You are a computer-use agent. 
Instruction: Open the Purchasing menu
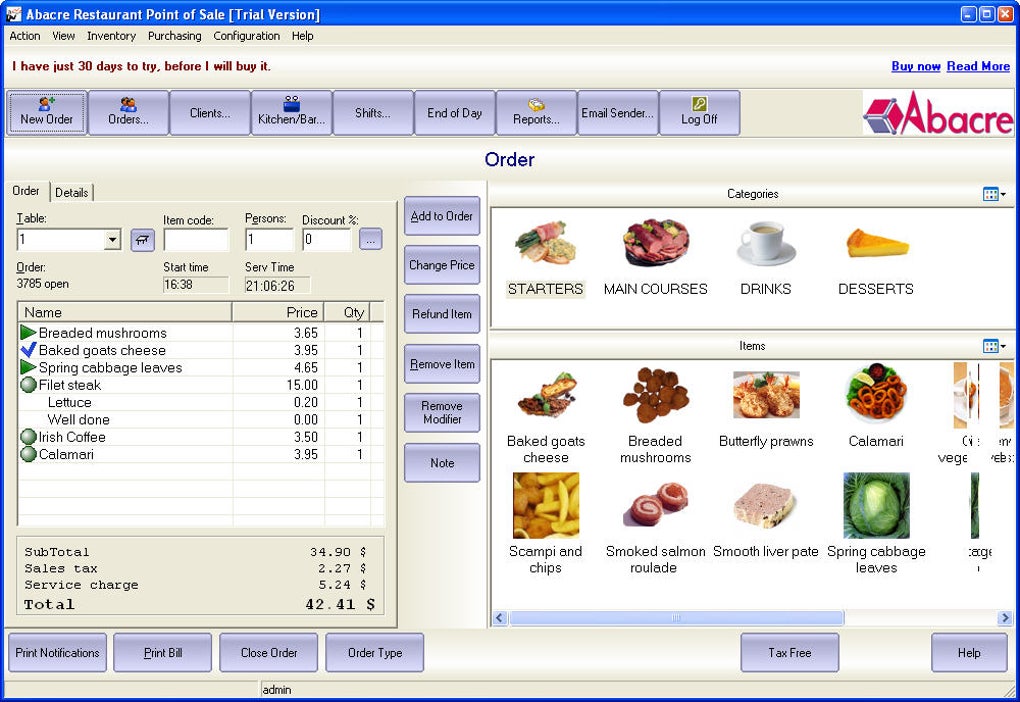[174, 36]
